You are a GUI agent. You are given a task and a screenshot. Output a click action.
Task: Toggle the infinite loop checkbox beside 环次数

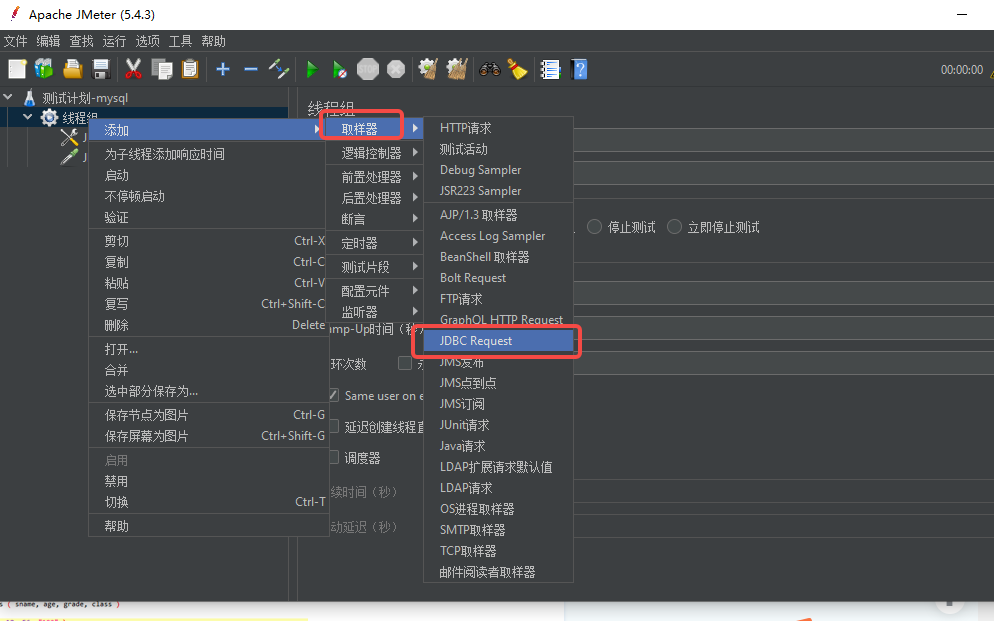tap(404, 363)
